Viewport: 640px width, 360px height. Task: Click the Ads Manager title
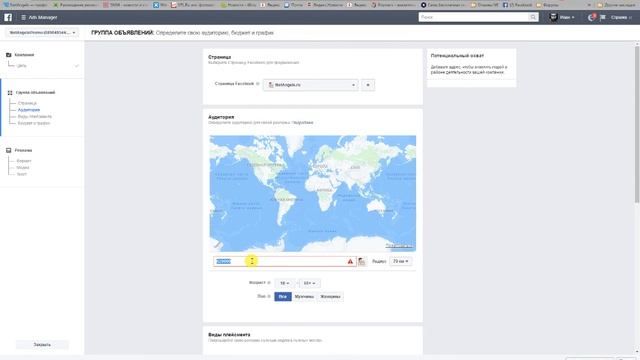point(43,18)
